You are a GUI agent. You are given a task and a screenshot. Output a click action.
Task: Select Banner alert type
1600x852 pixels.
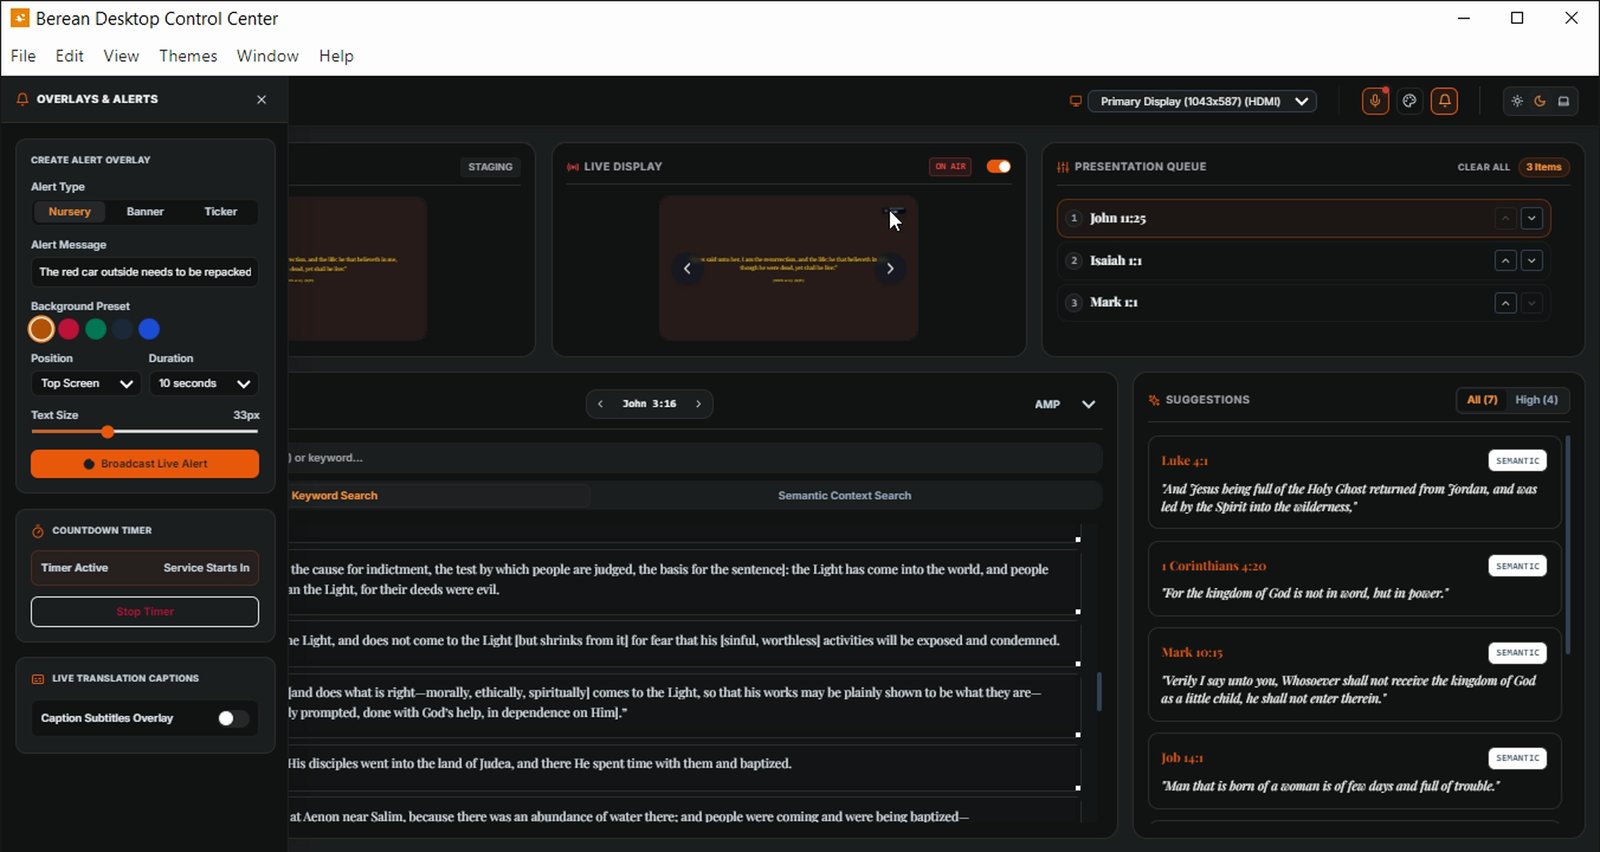(x=145, y=212)
